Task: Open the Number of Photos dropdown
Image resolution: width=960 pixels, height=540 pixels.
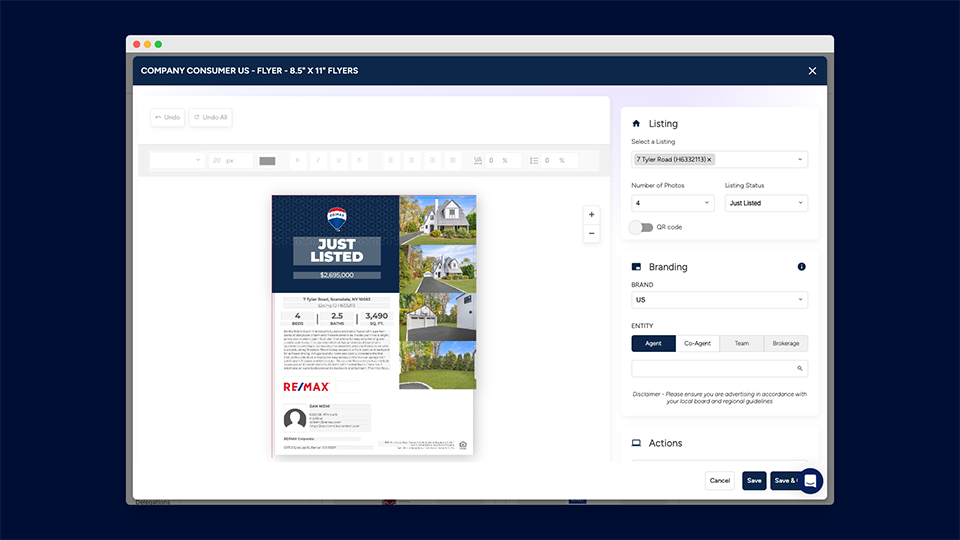Action: pyautogui.click(x=672, y=203)
